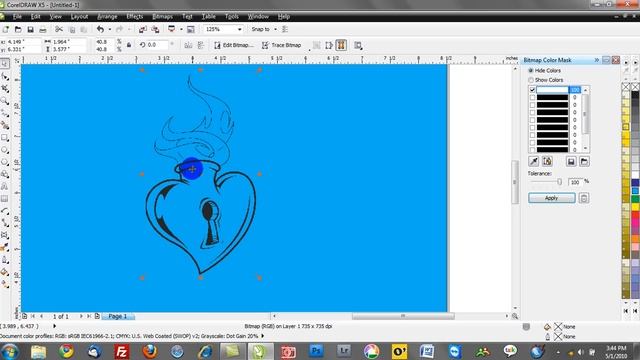Screen dimensions: 640x360
Task: Click the Apply button
Action: [552, 198]
